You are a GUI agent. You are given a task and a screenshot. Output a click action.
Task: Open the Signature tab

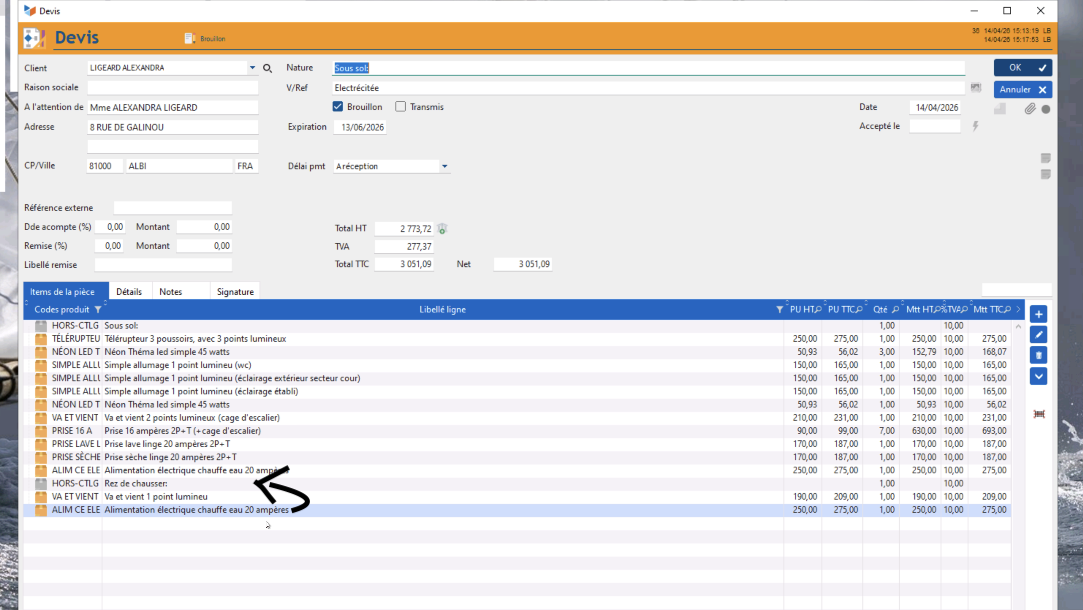[235, 292]
